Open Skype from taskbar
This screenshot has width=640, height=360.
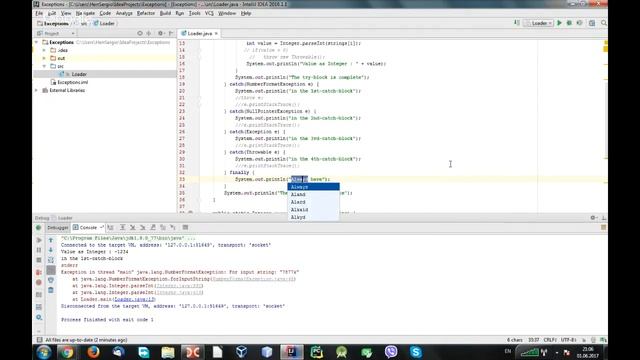416,352
